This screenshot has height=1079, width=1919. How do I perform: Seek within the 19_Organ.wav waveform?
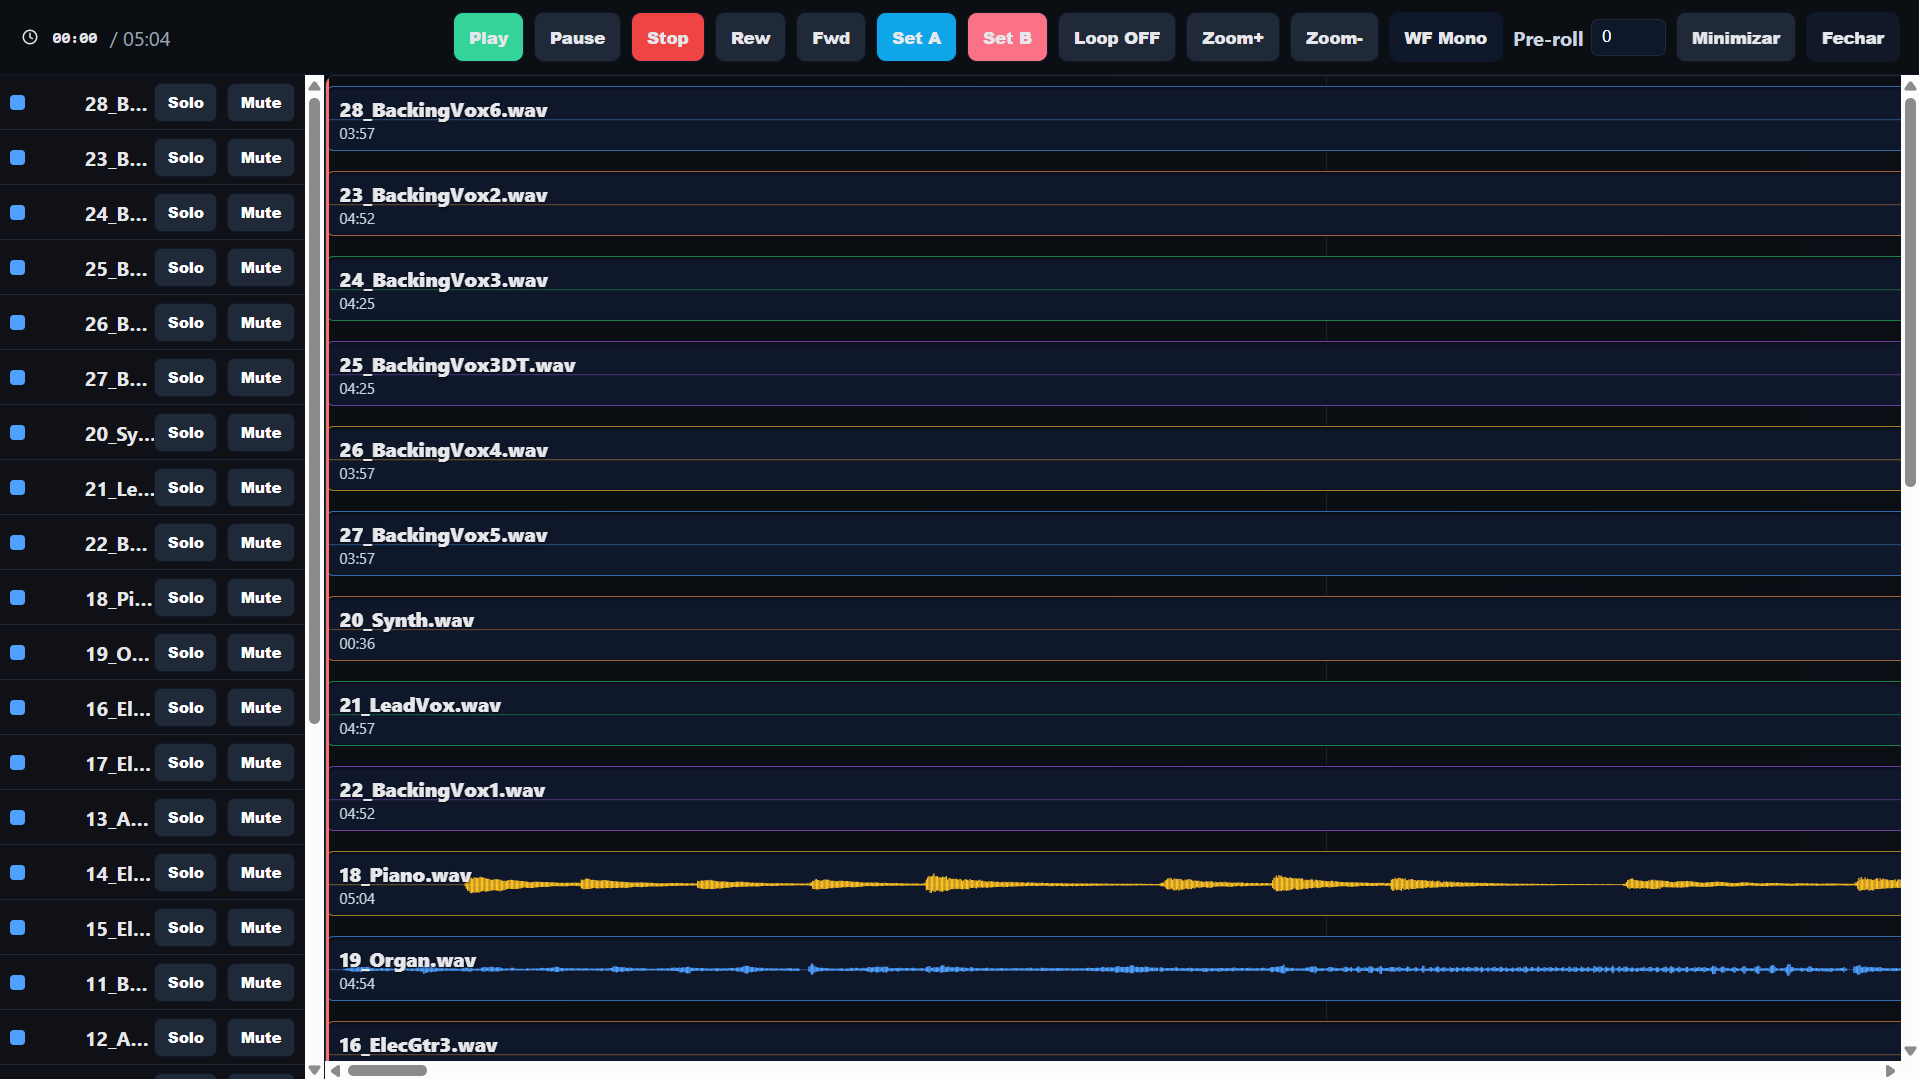point(1114,968)
